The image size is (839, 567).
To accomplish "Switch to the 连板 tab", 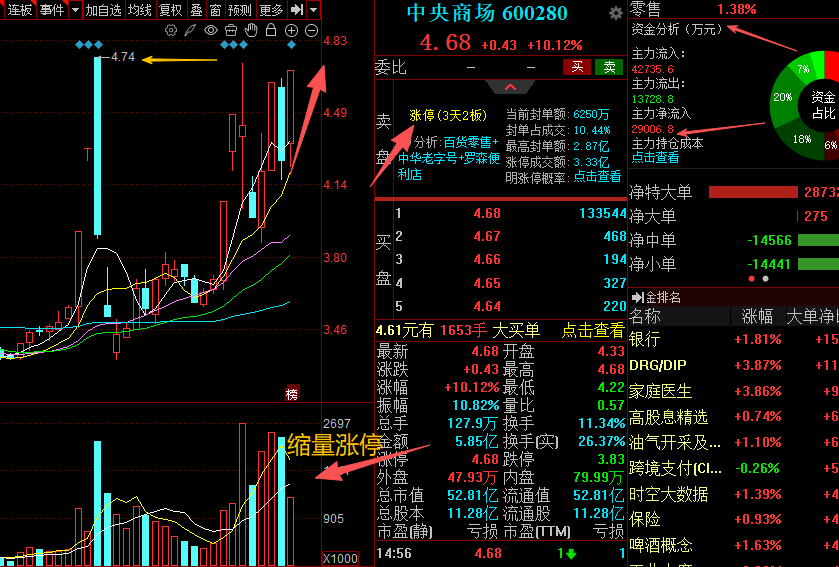I will pos(20,10).
